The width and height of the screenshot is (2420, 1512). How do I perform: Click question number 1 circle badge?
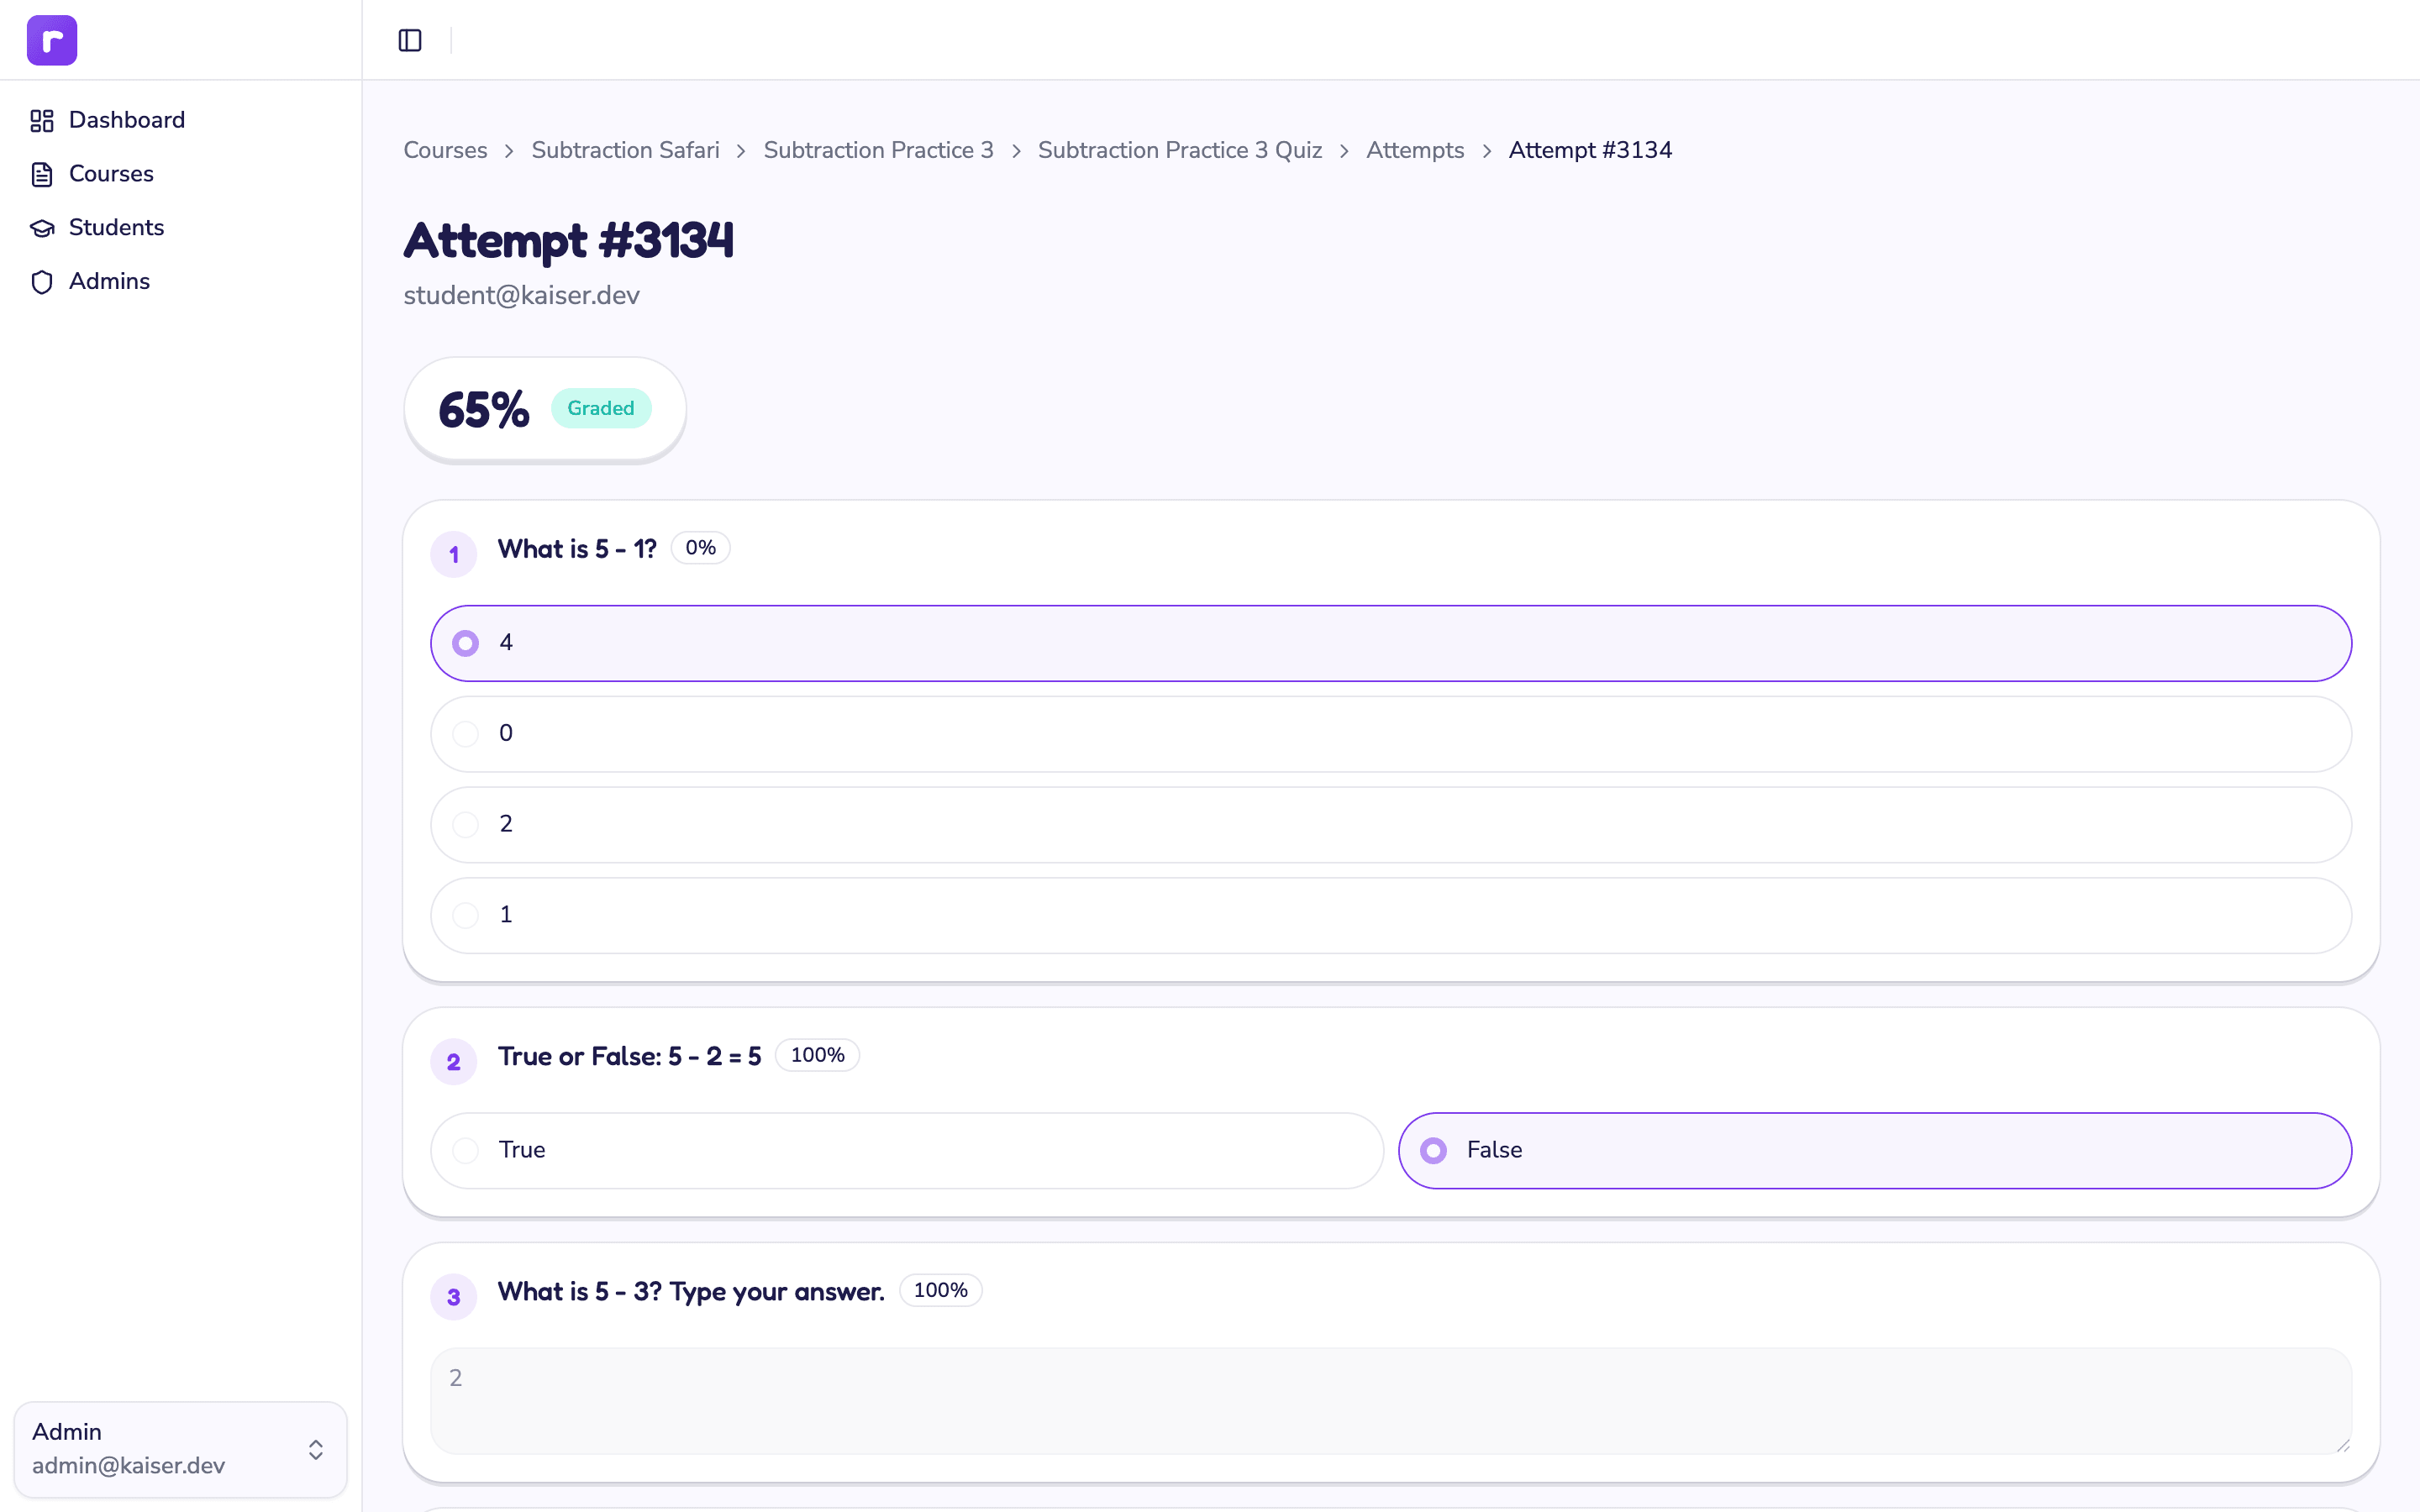[454, 554]
